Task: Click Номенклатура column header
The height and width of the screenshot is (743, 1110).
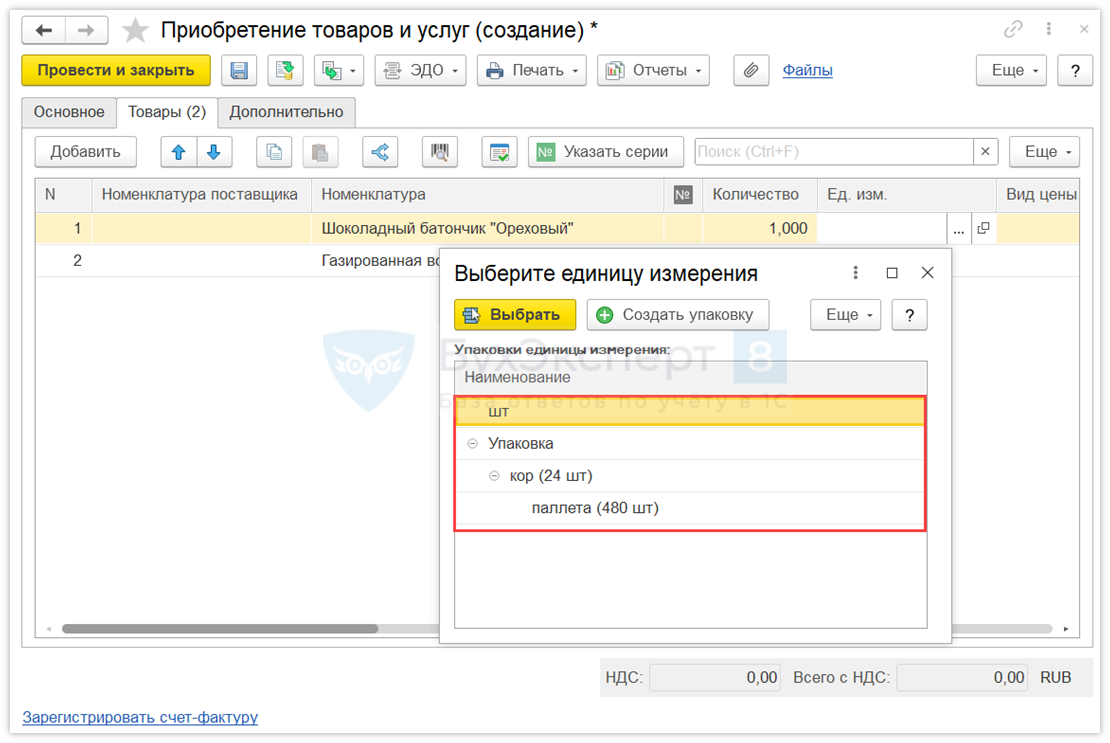Action: click(487, 195)
